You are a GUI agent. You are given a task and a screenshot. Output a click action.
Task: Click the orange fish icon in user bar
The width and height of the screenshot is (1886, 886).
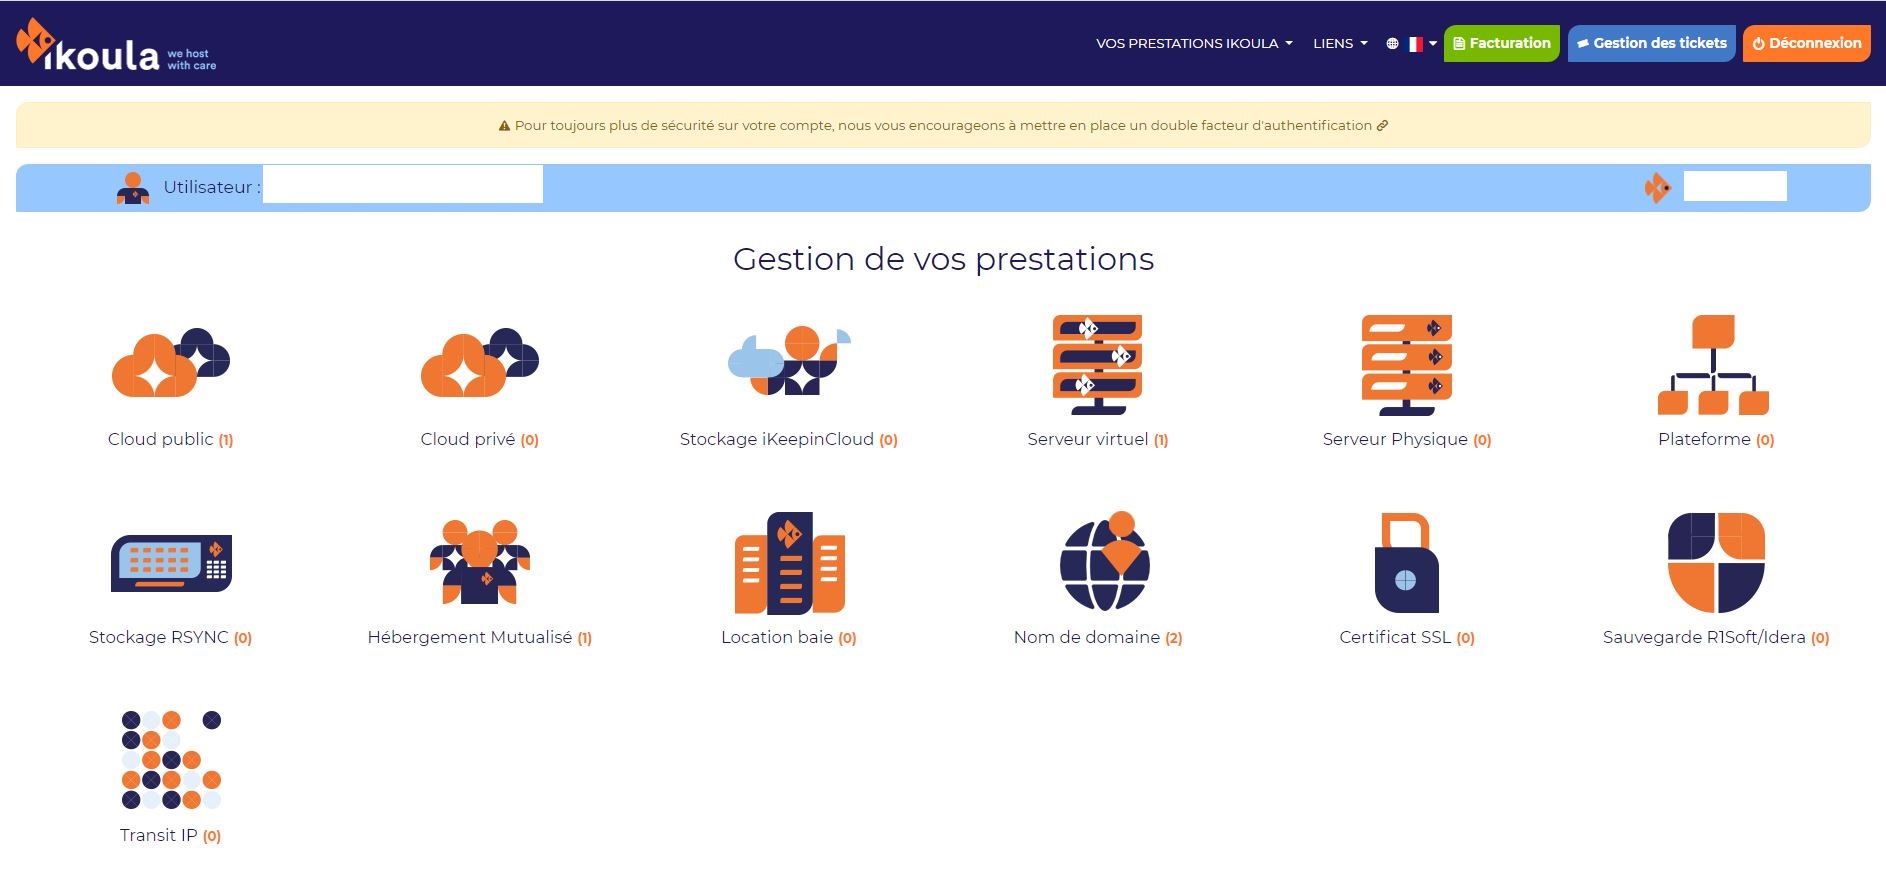click(x=1657, y=187)
